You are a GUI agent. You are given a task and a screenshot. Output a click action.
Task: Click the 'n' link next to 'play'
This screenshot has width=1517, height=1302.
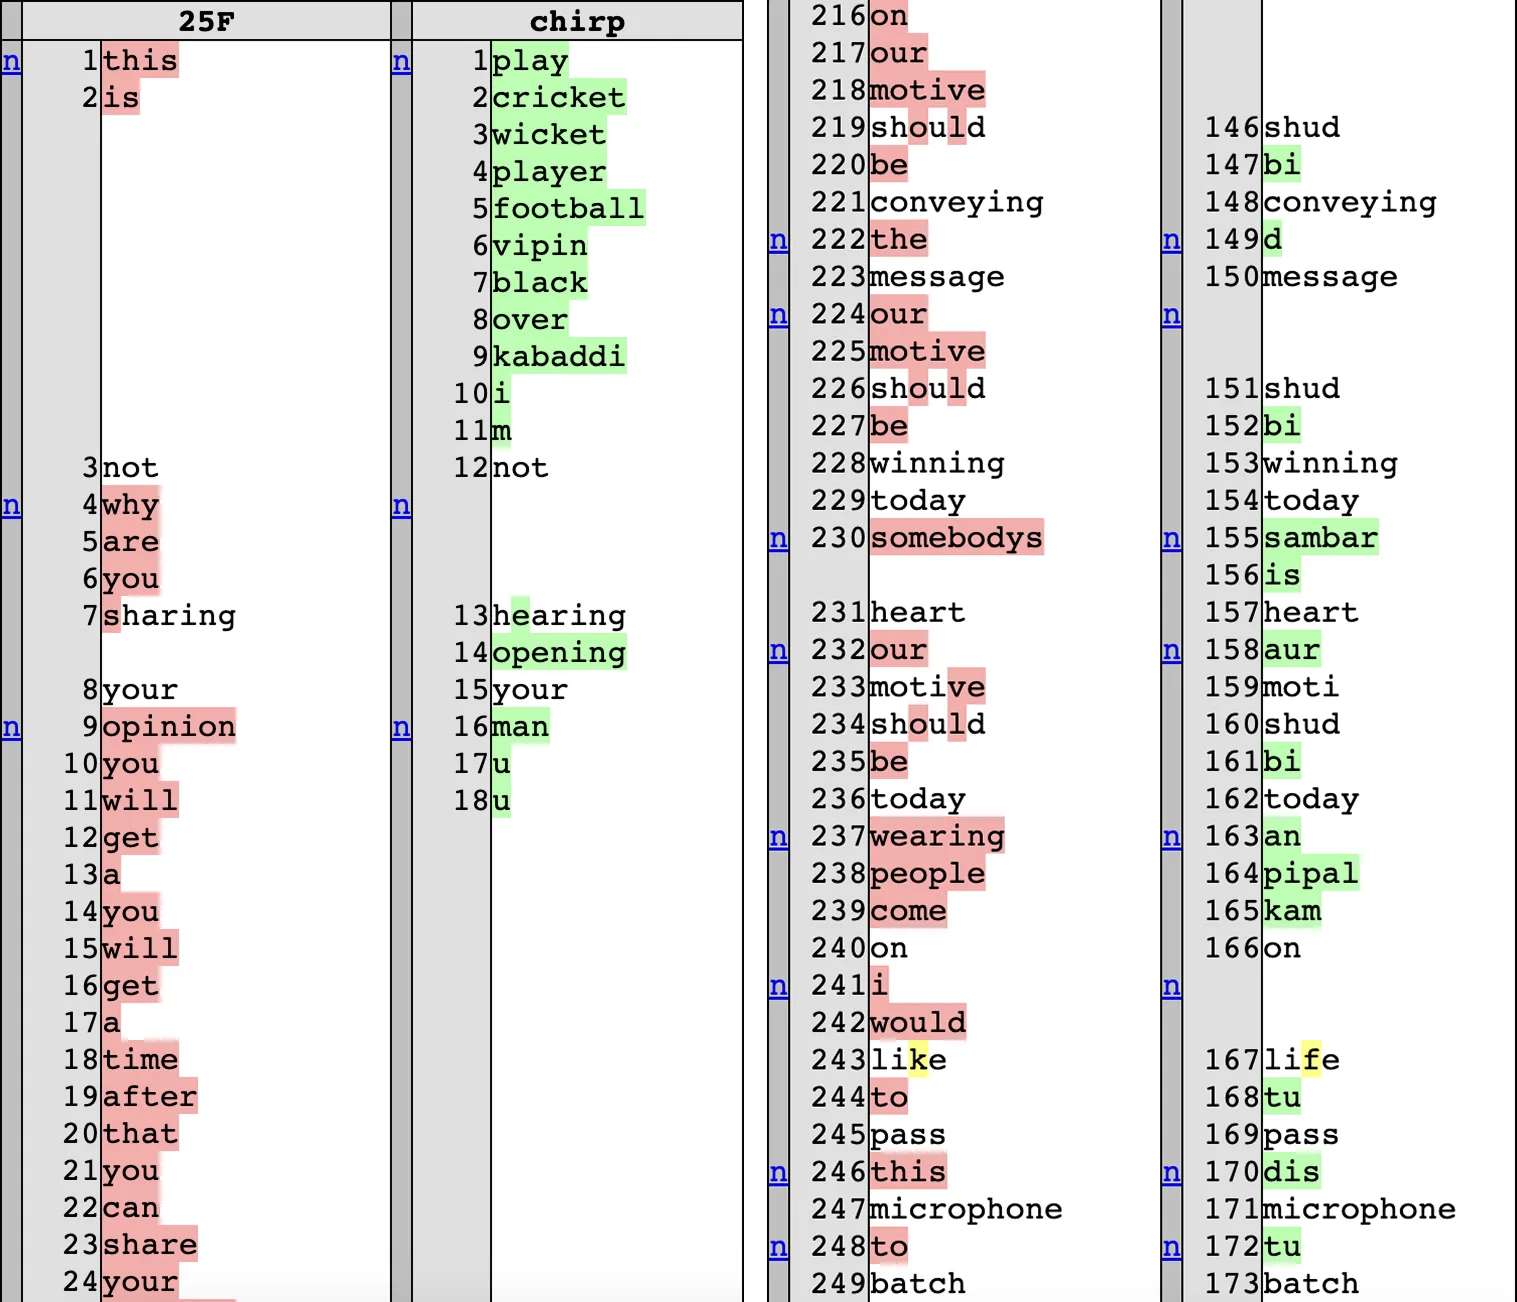(401, 62)
